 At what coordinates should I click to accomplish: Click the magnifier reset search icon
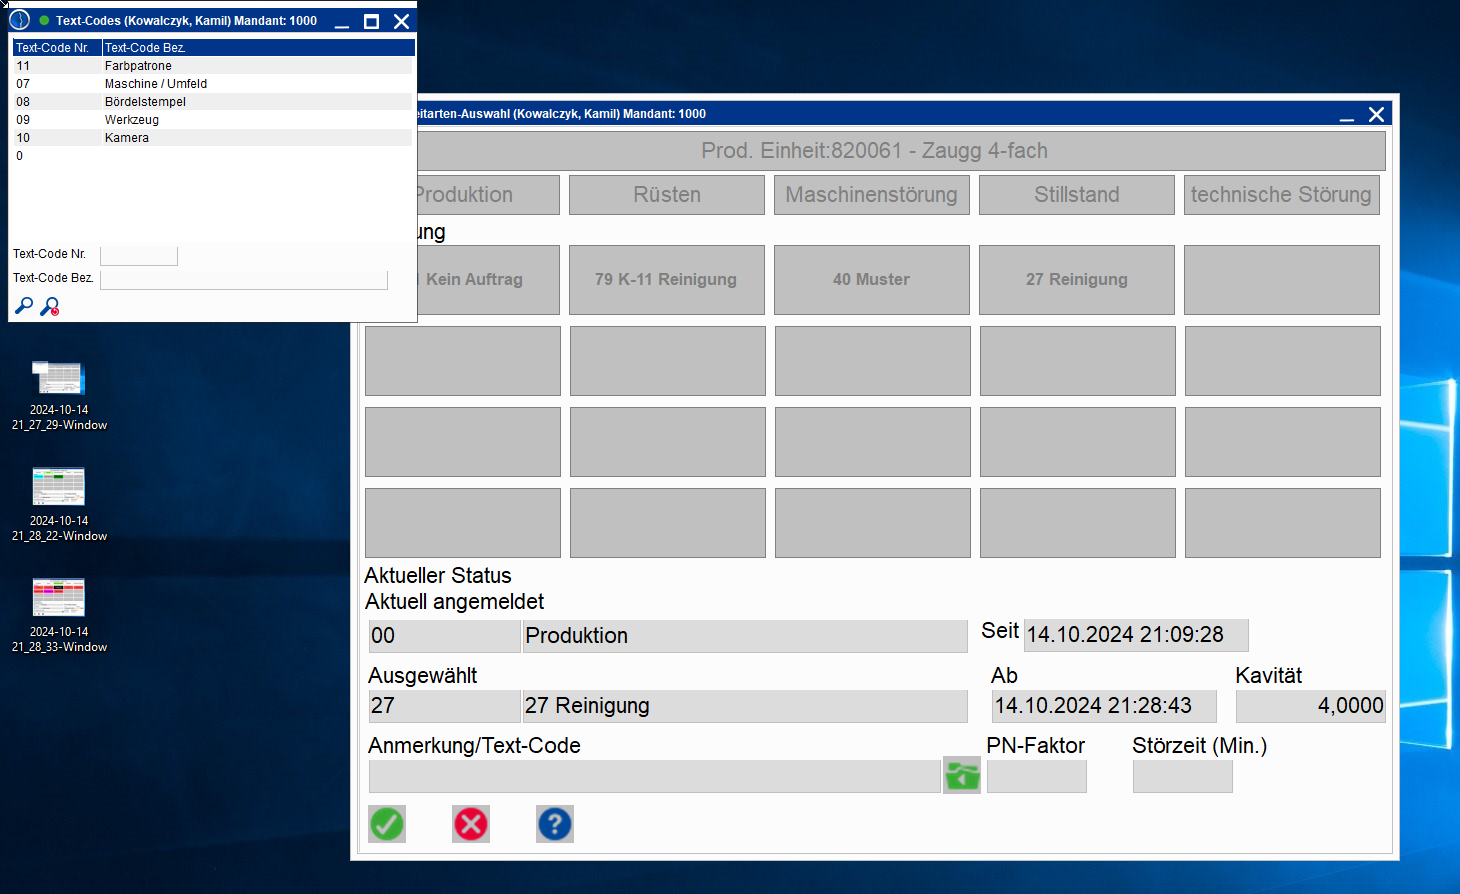click(49, 306)
